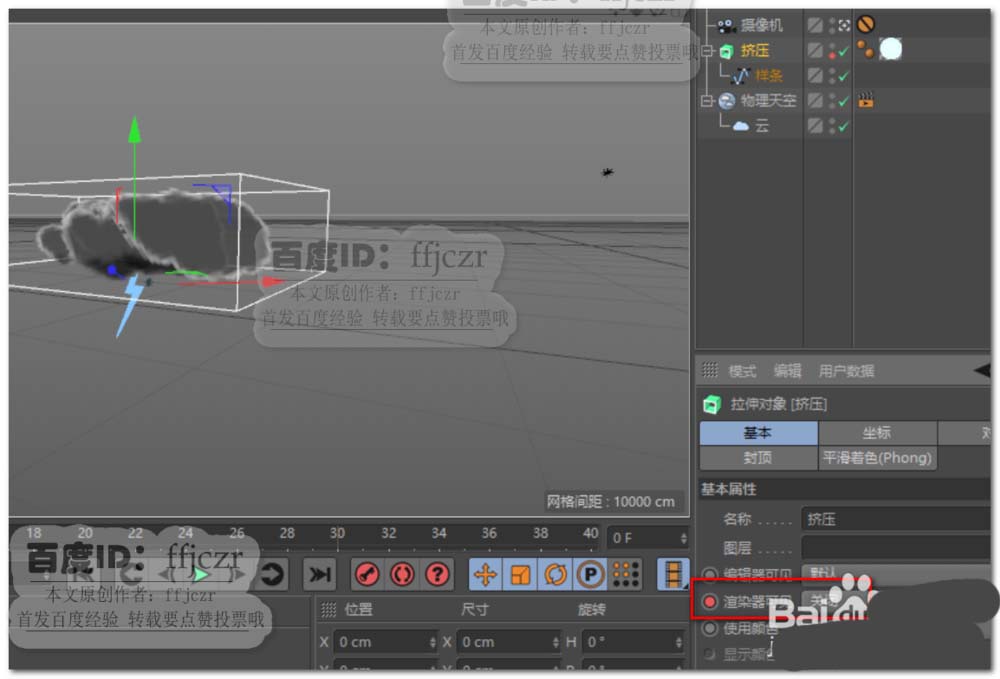1000x679 pixels.
Task: Click the 名称 field containing 挤压
Action: coord(896,519)
